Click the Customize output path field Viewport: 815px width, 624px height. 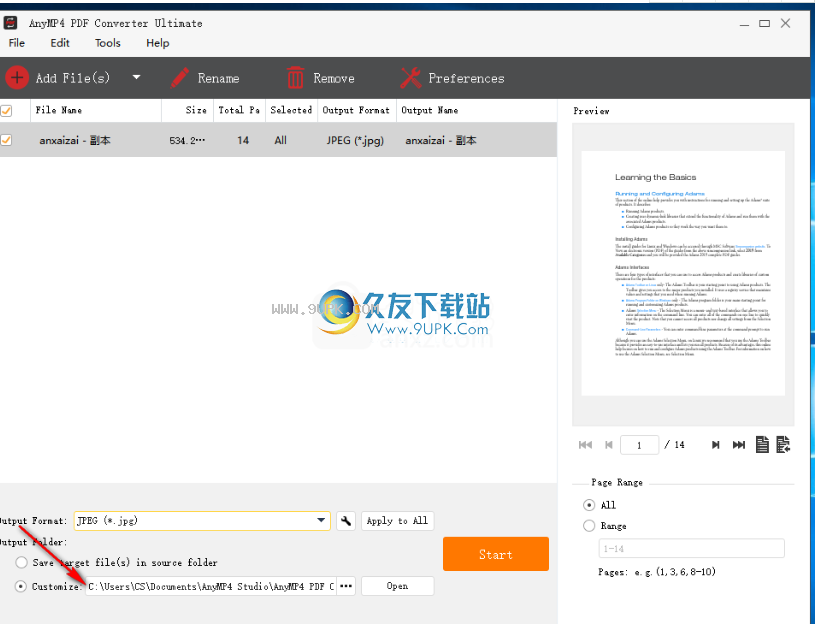(x=211, y=586)
